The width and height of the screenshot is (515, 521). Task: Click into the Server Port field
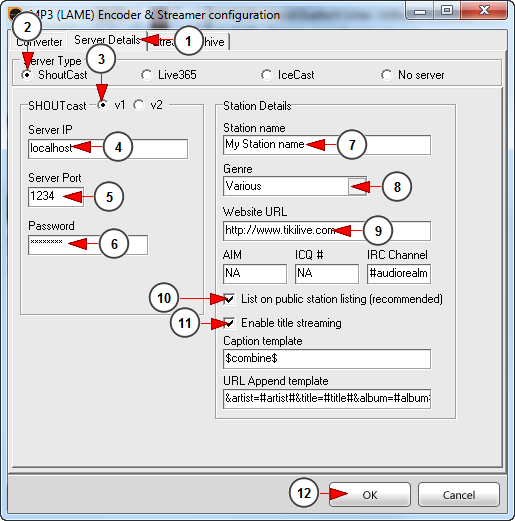(x=56, y=197)
